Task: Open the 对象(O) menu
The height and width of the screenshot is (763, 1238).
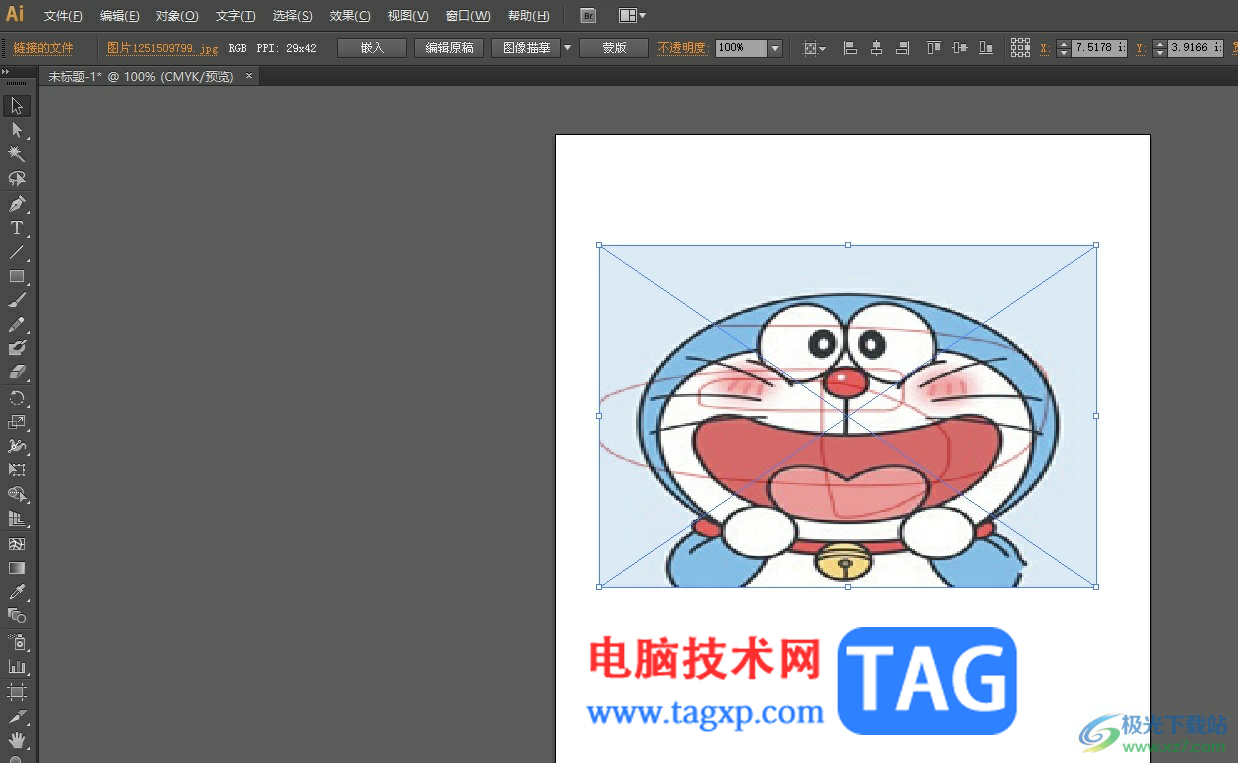Action: pyautogui.click(x=177, y=16)
